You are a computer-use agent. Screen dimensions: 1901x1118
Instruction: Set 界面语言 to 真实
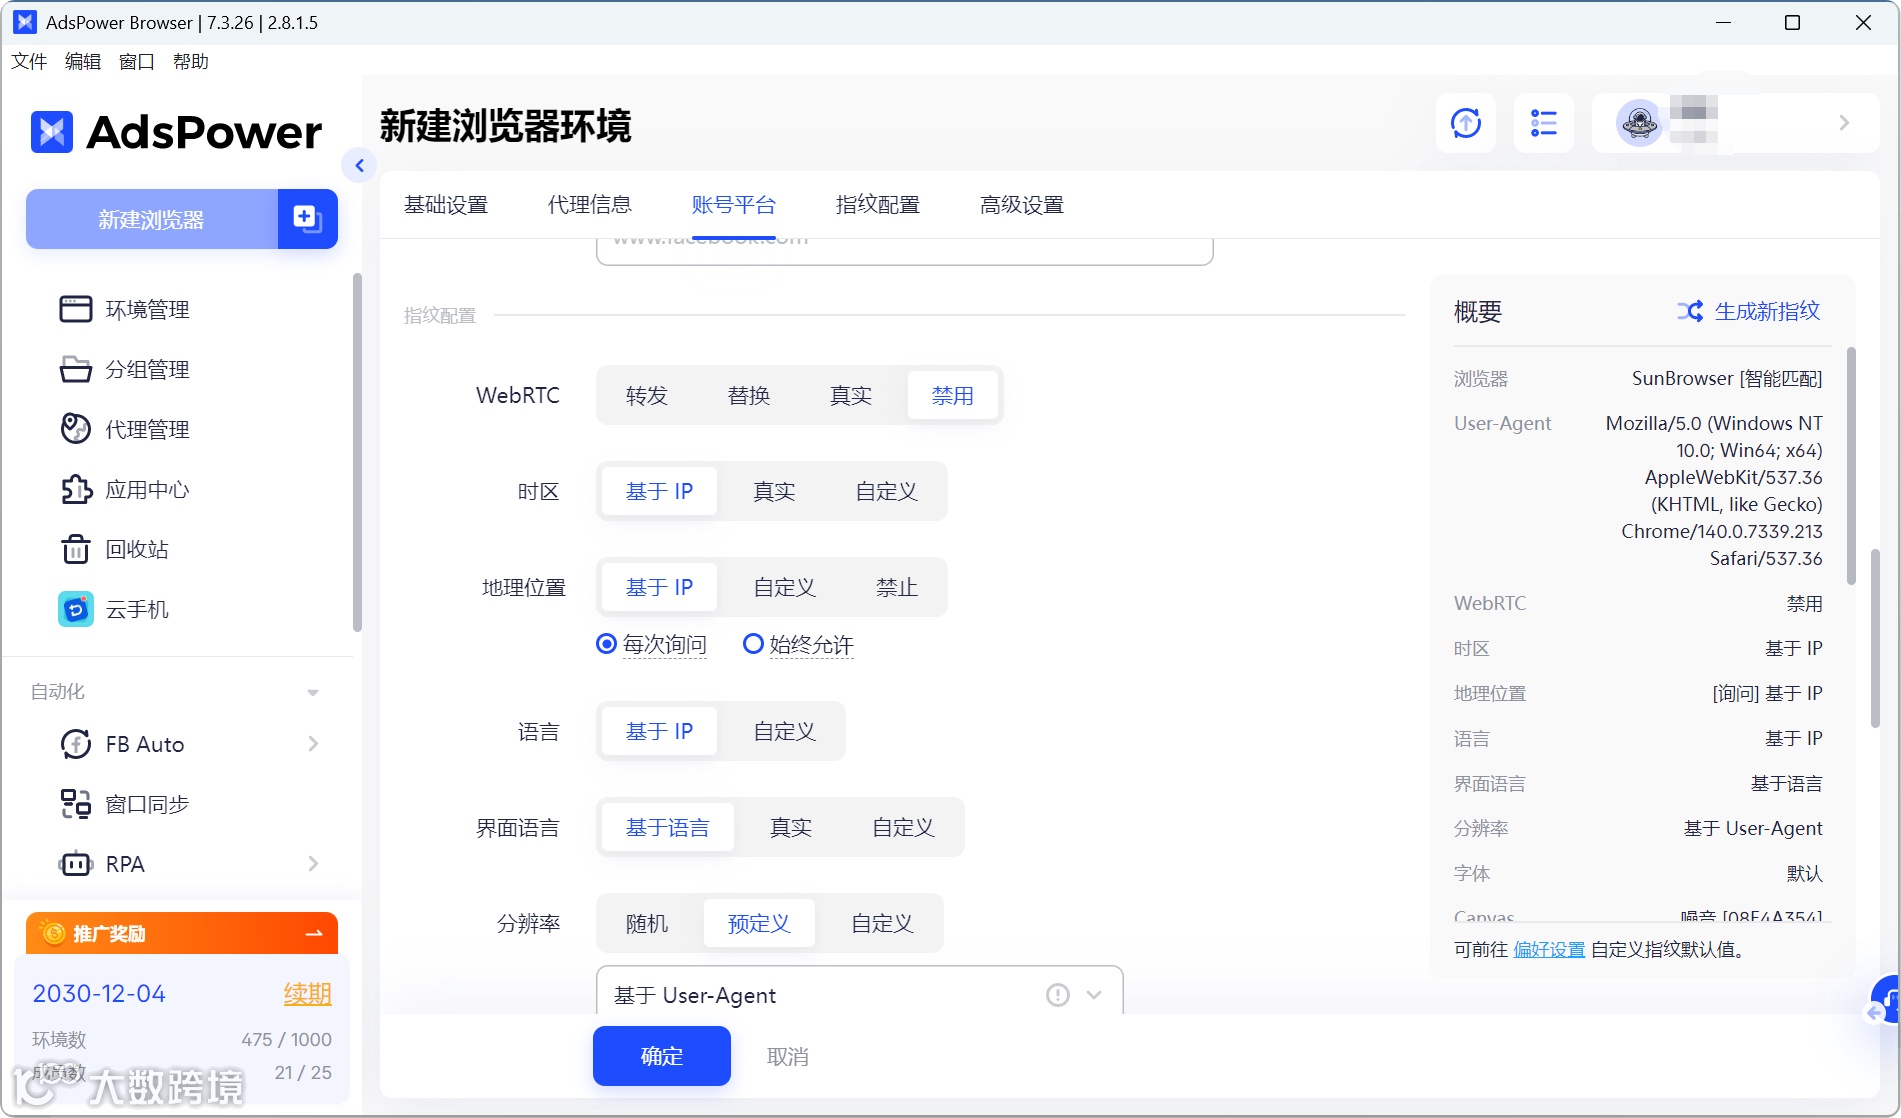tap(791, 827)
